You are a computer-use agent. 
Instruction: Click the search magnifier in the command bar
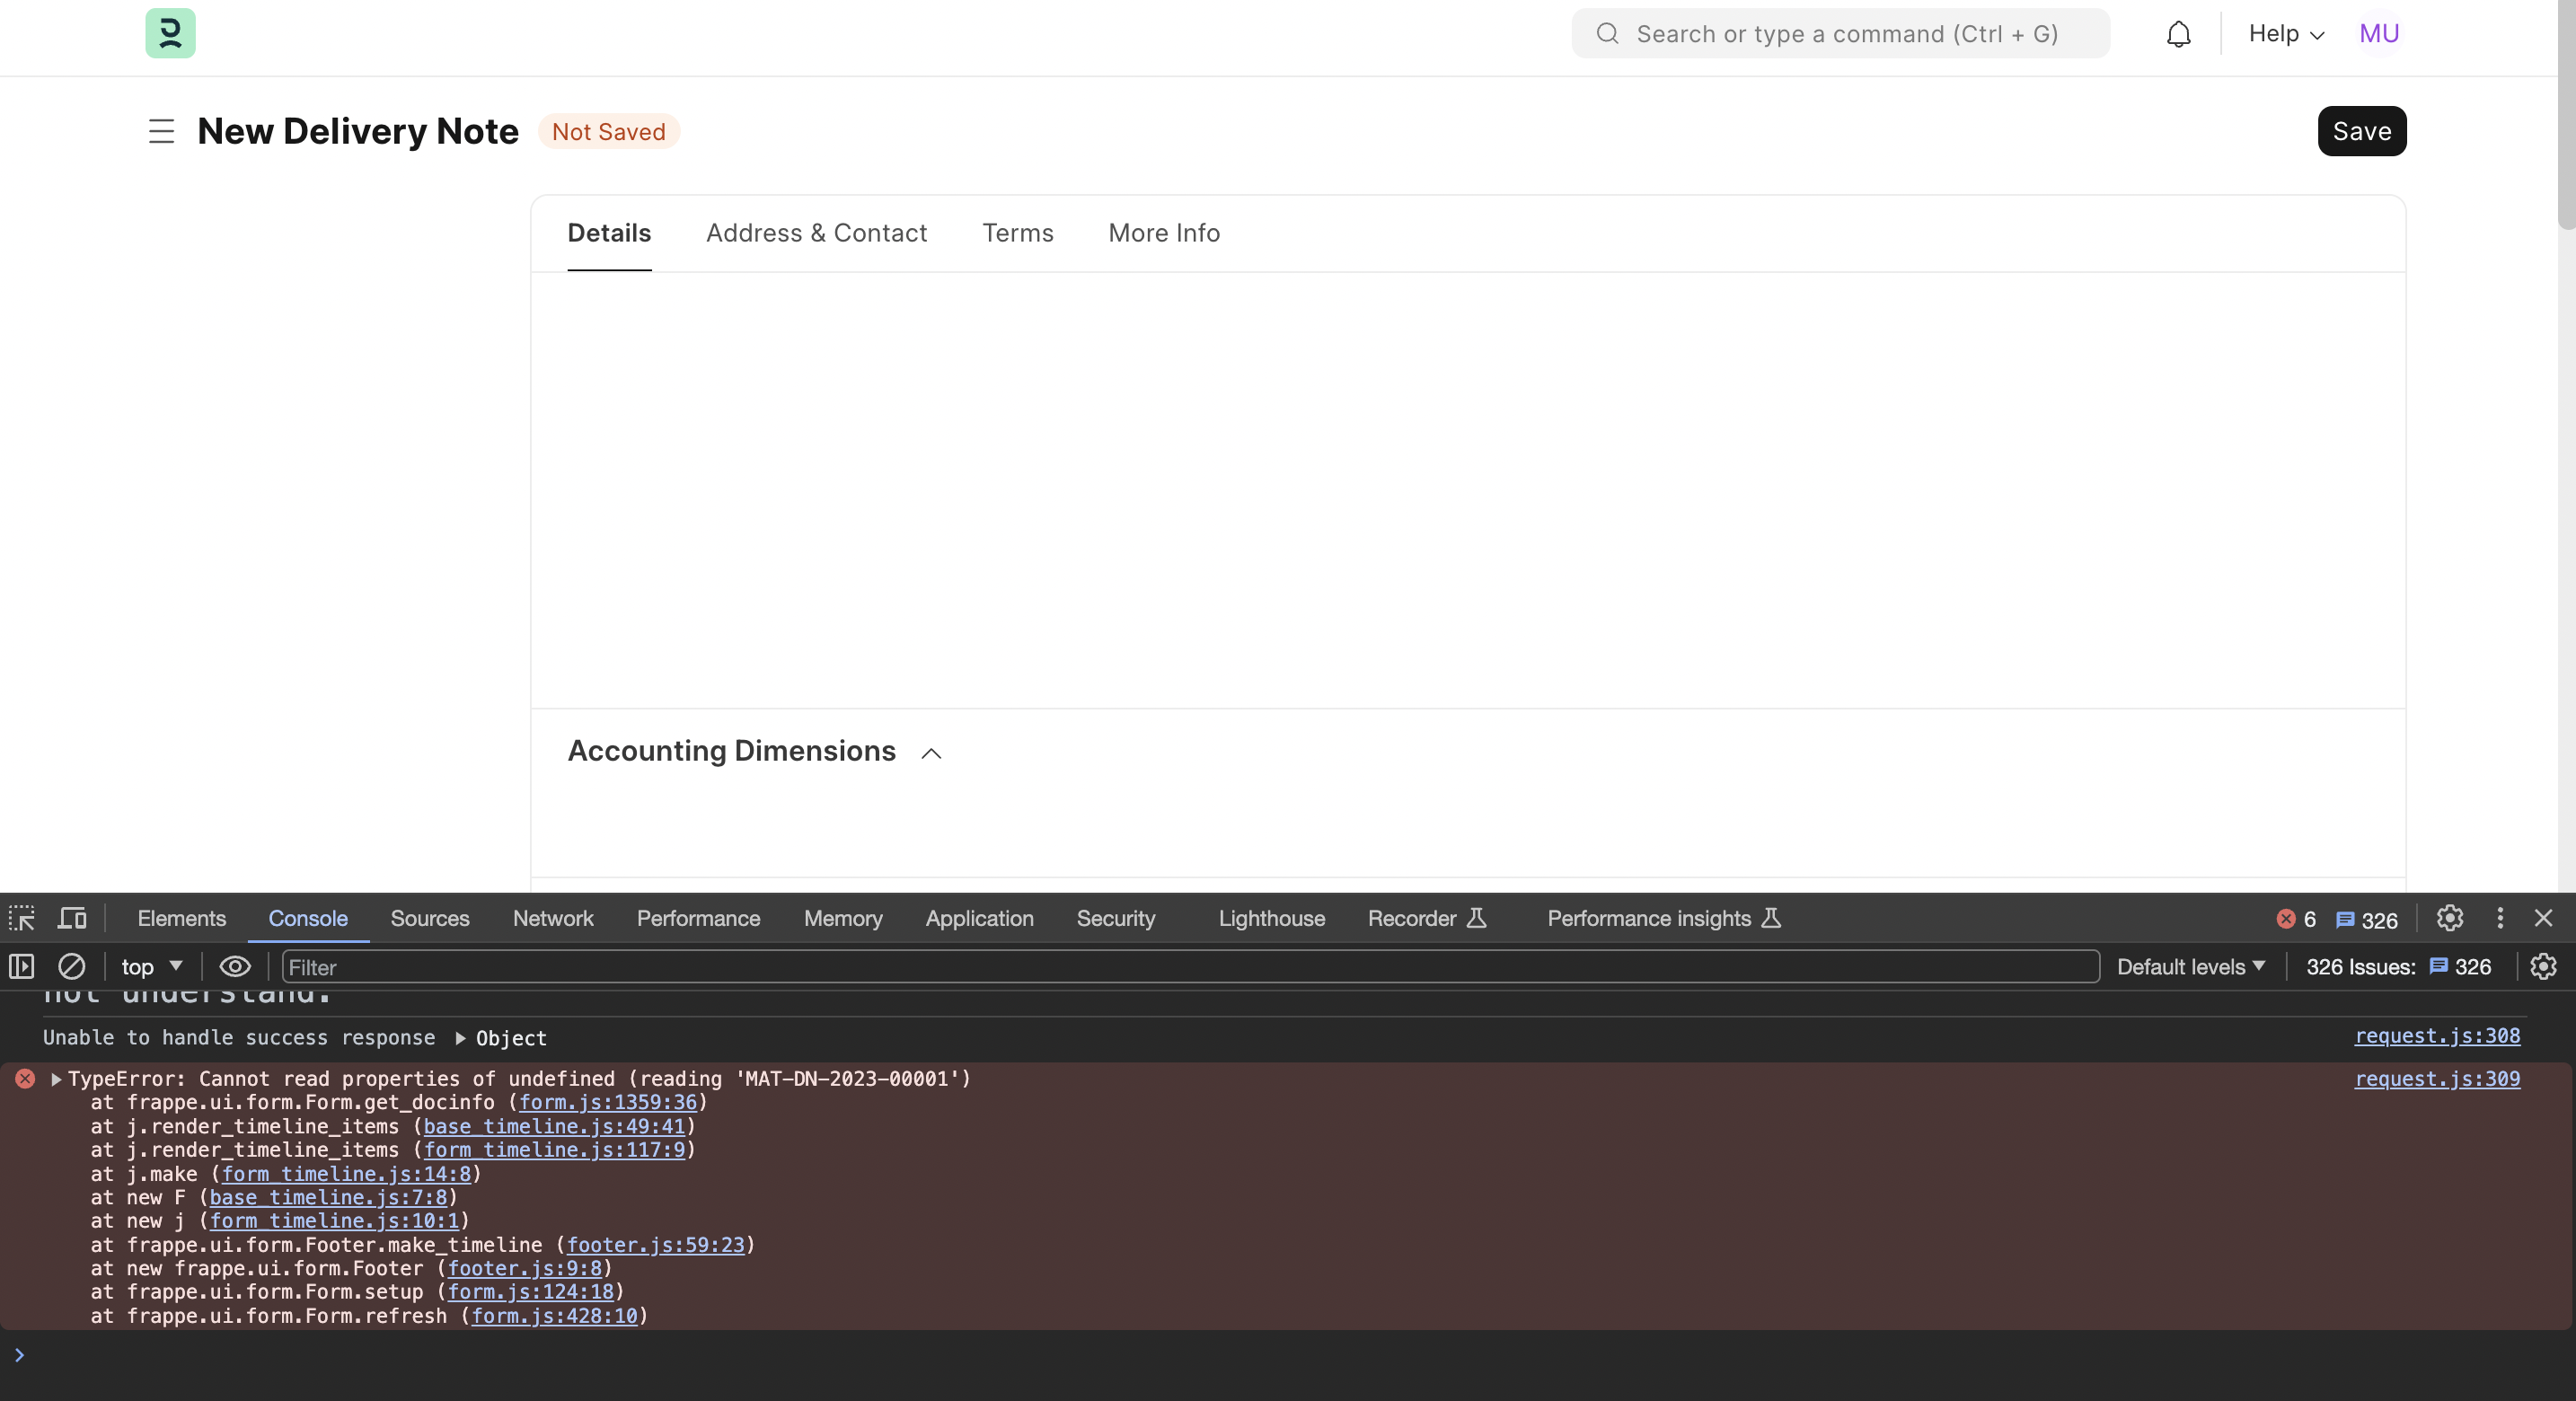[1607, 33]
